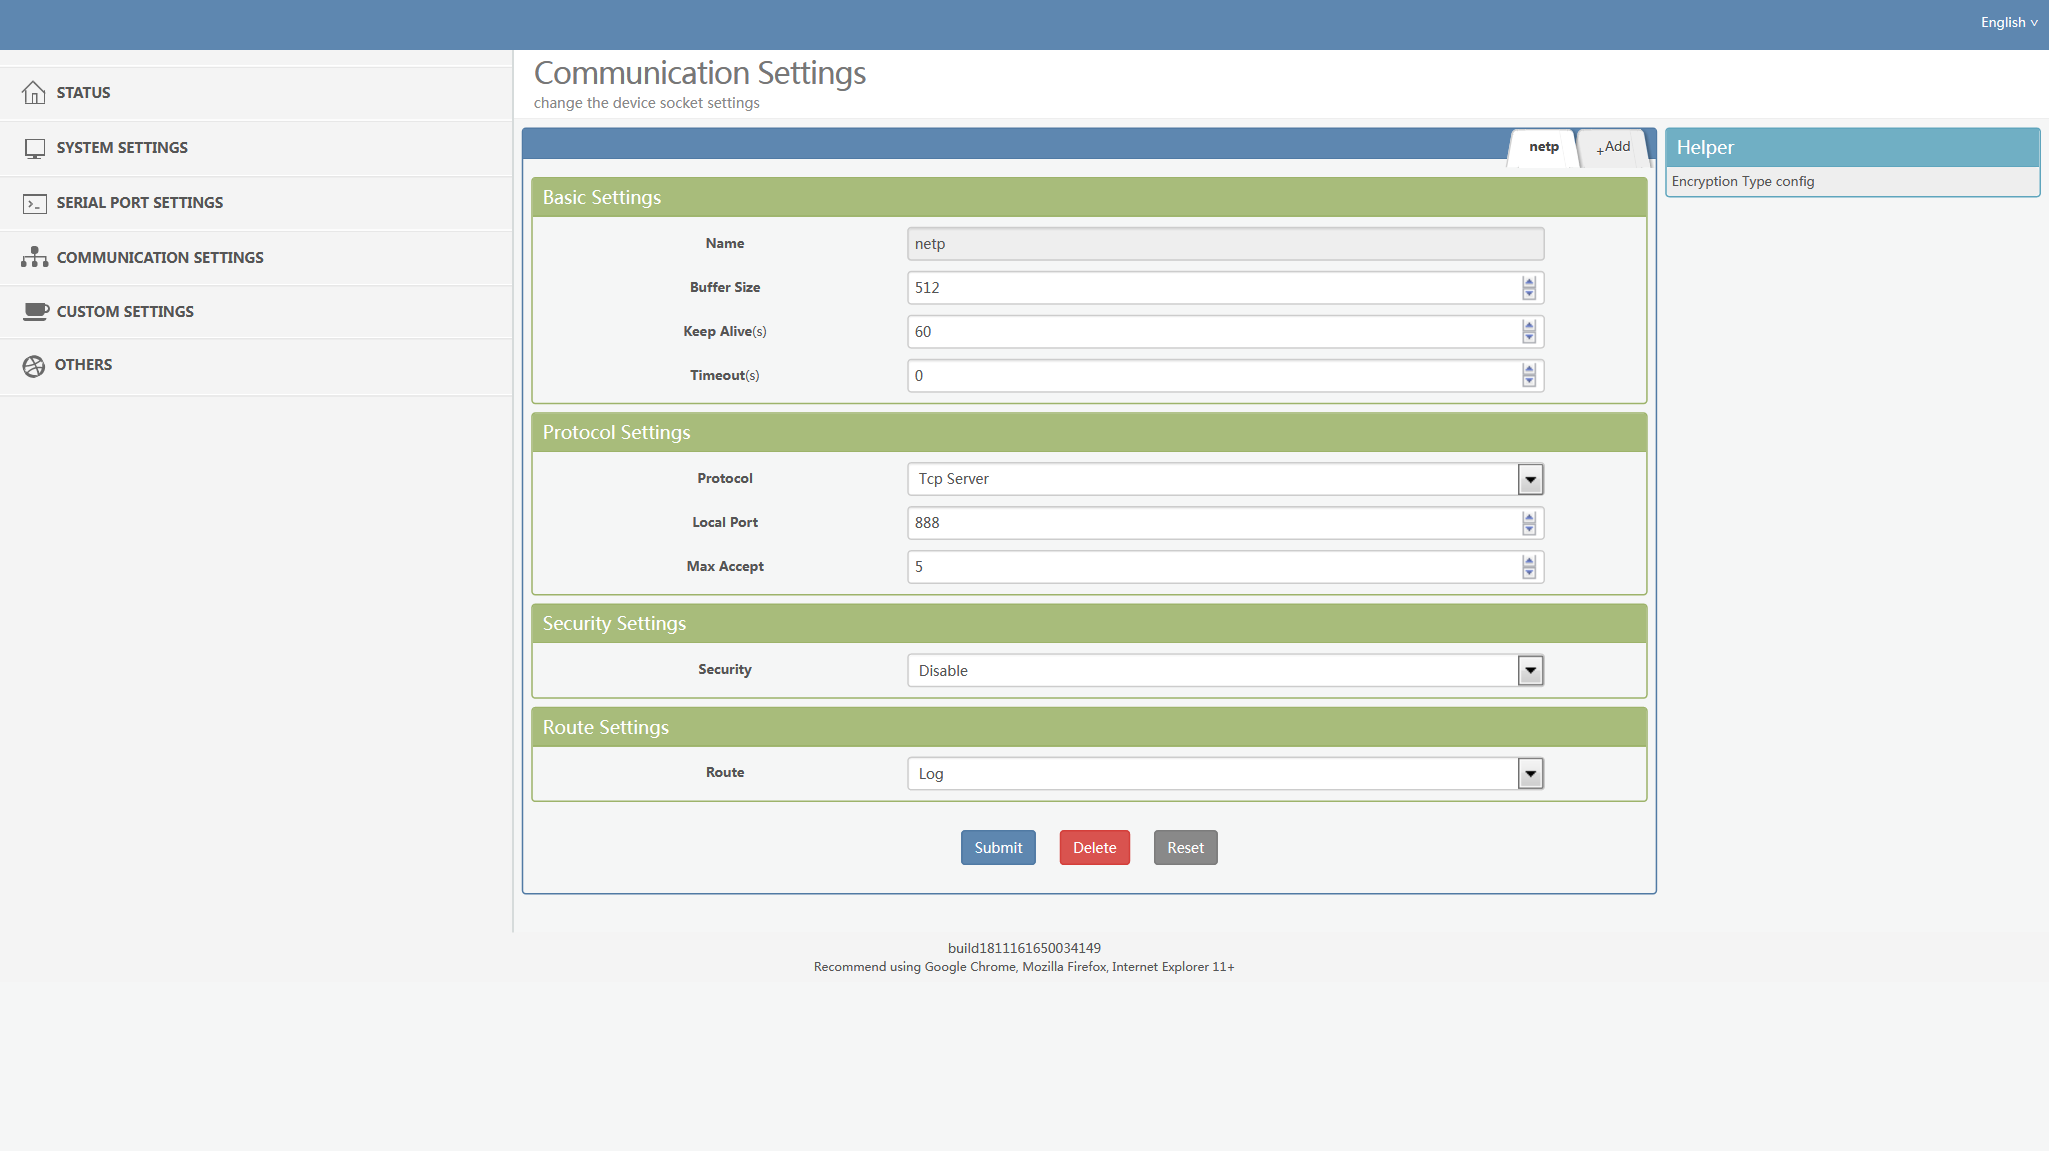This screenshot has width=2049, height=1151.
Task: Click the System Settings monitor icon
Action: [35, 148]
